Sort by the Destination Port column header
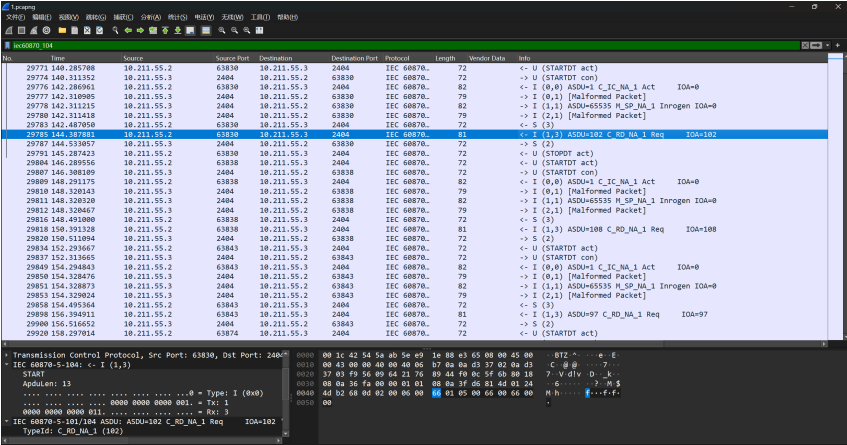Viewport: 847px width, 445px height. pyautogui.click(x=354, y=58)
